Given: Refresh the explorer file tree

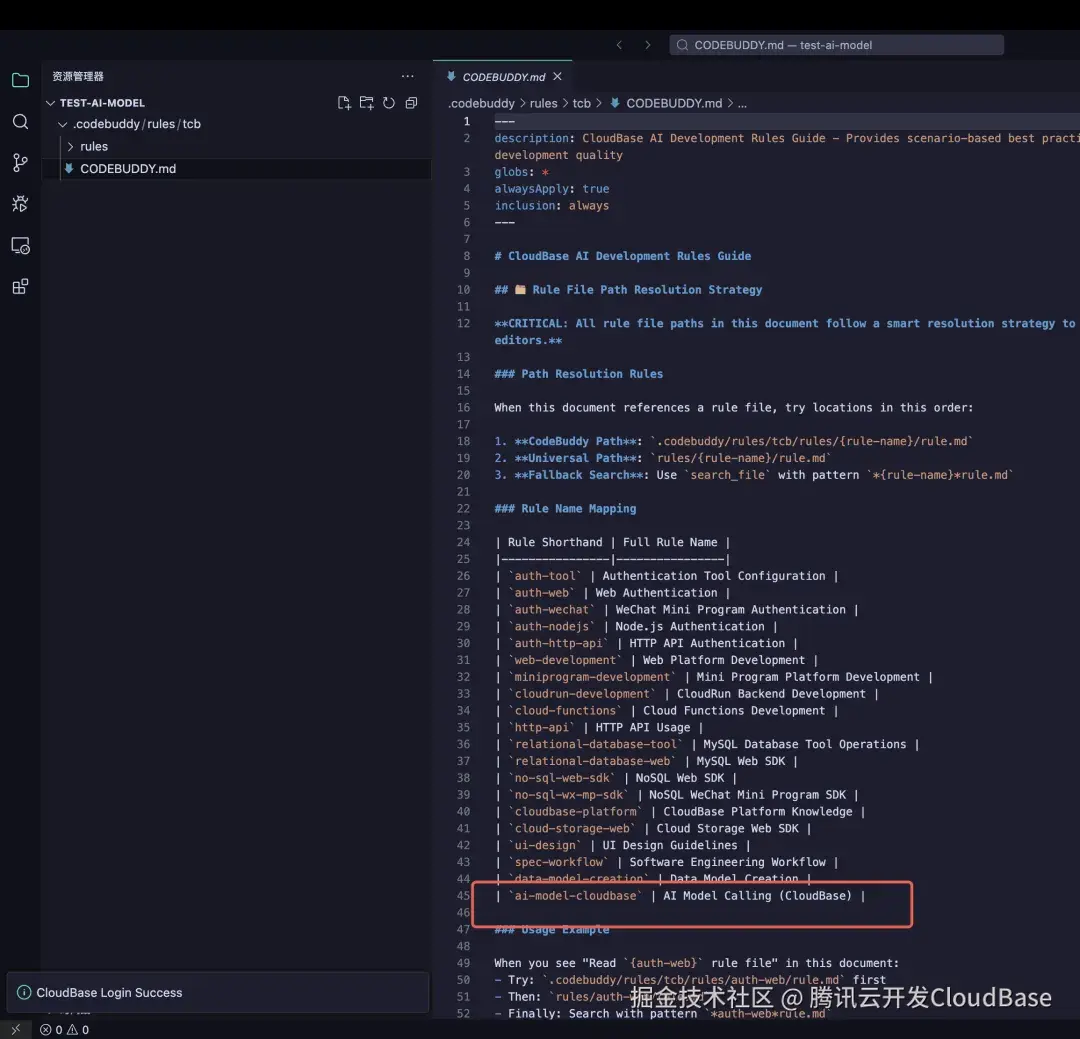Looking at the screenshot, I should tap(389, 103).
